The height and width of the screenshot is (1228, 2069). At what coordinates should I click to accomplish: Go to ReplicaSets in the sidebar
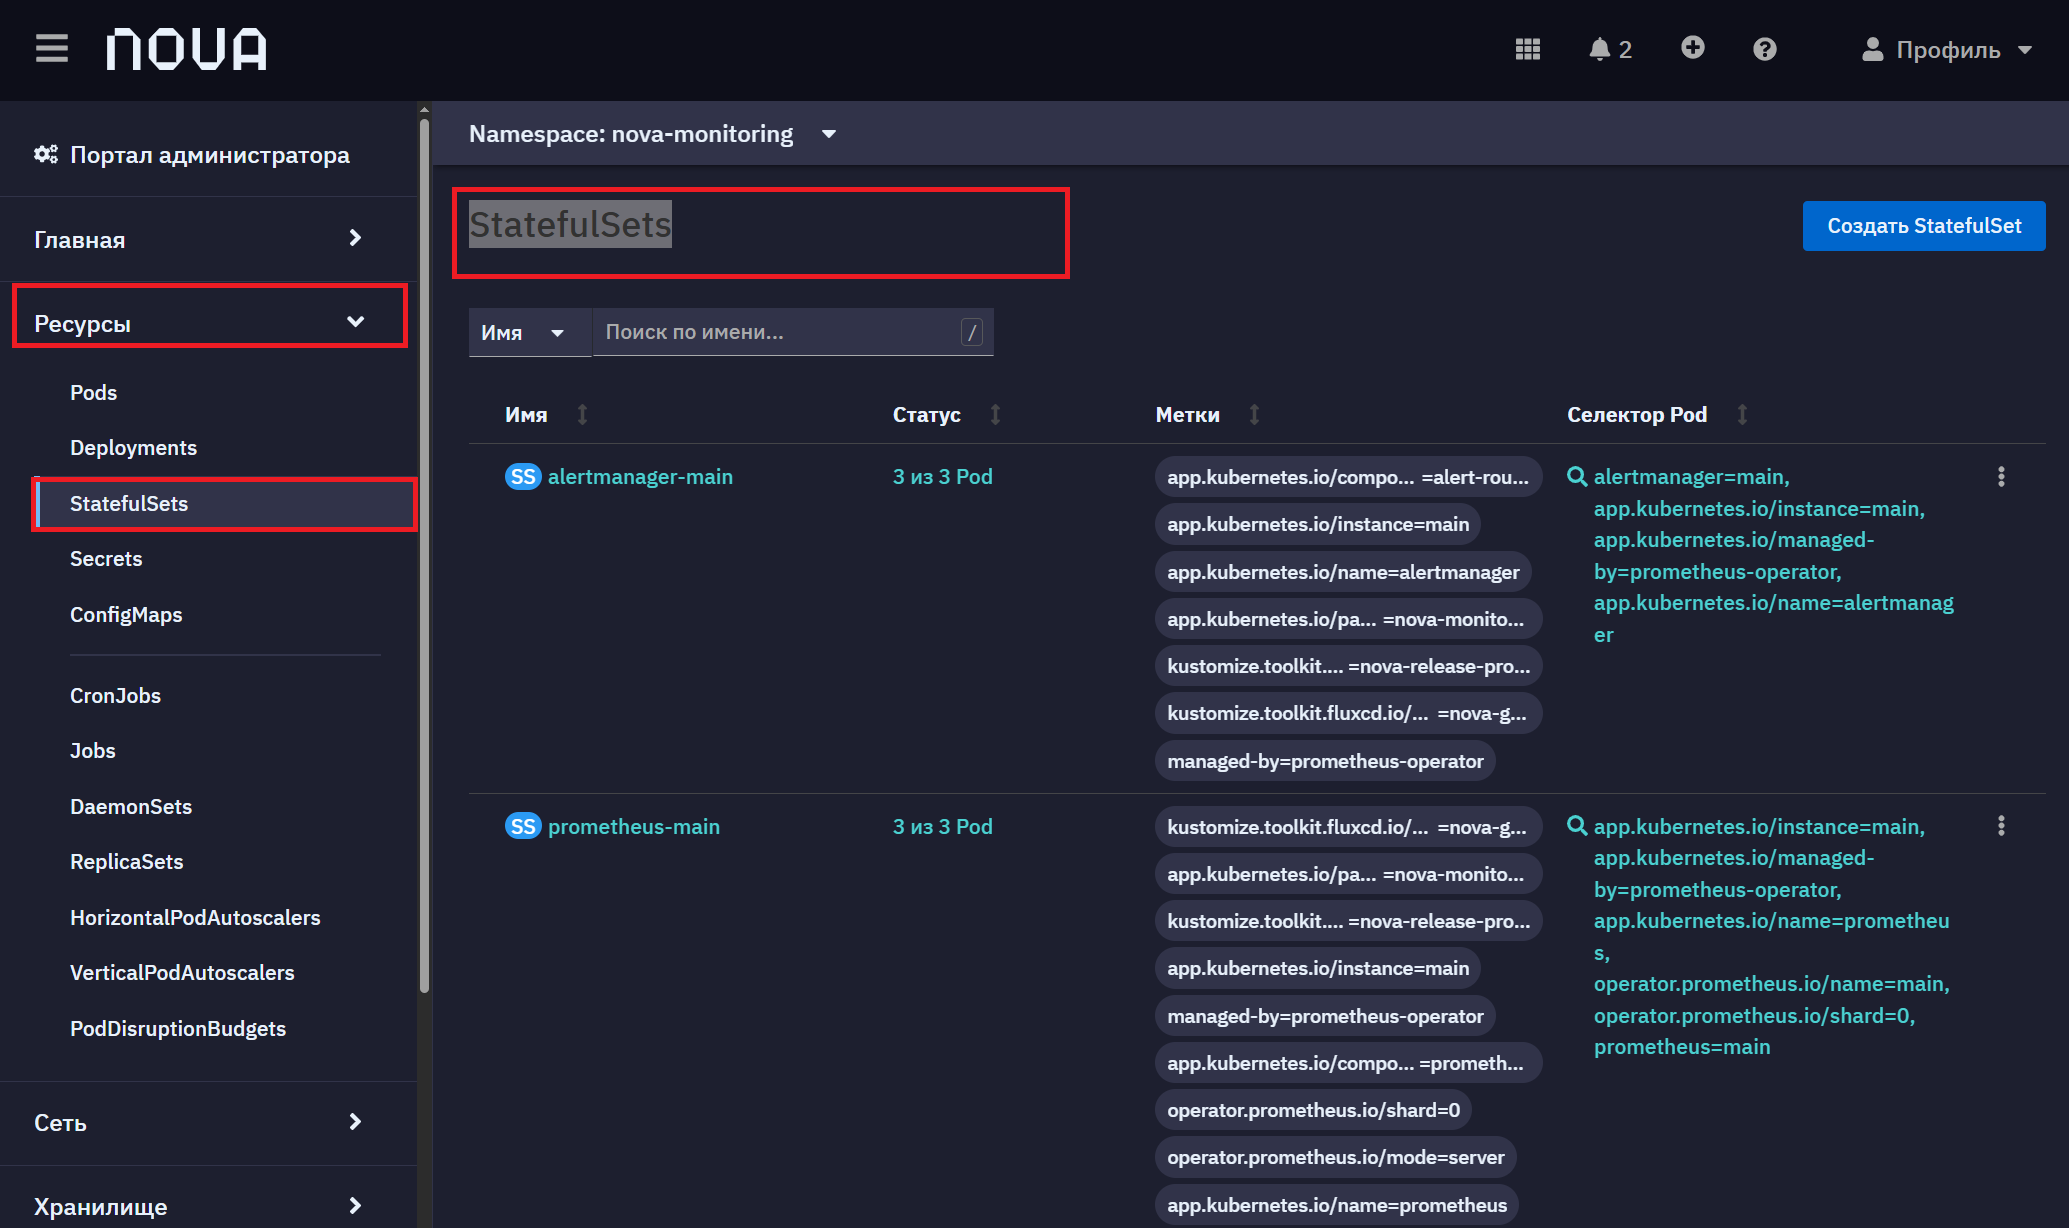click(127, 862)
